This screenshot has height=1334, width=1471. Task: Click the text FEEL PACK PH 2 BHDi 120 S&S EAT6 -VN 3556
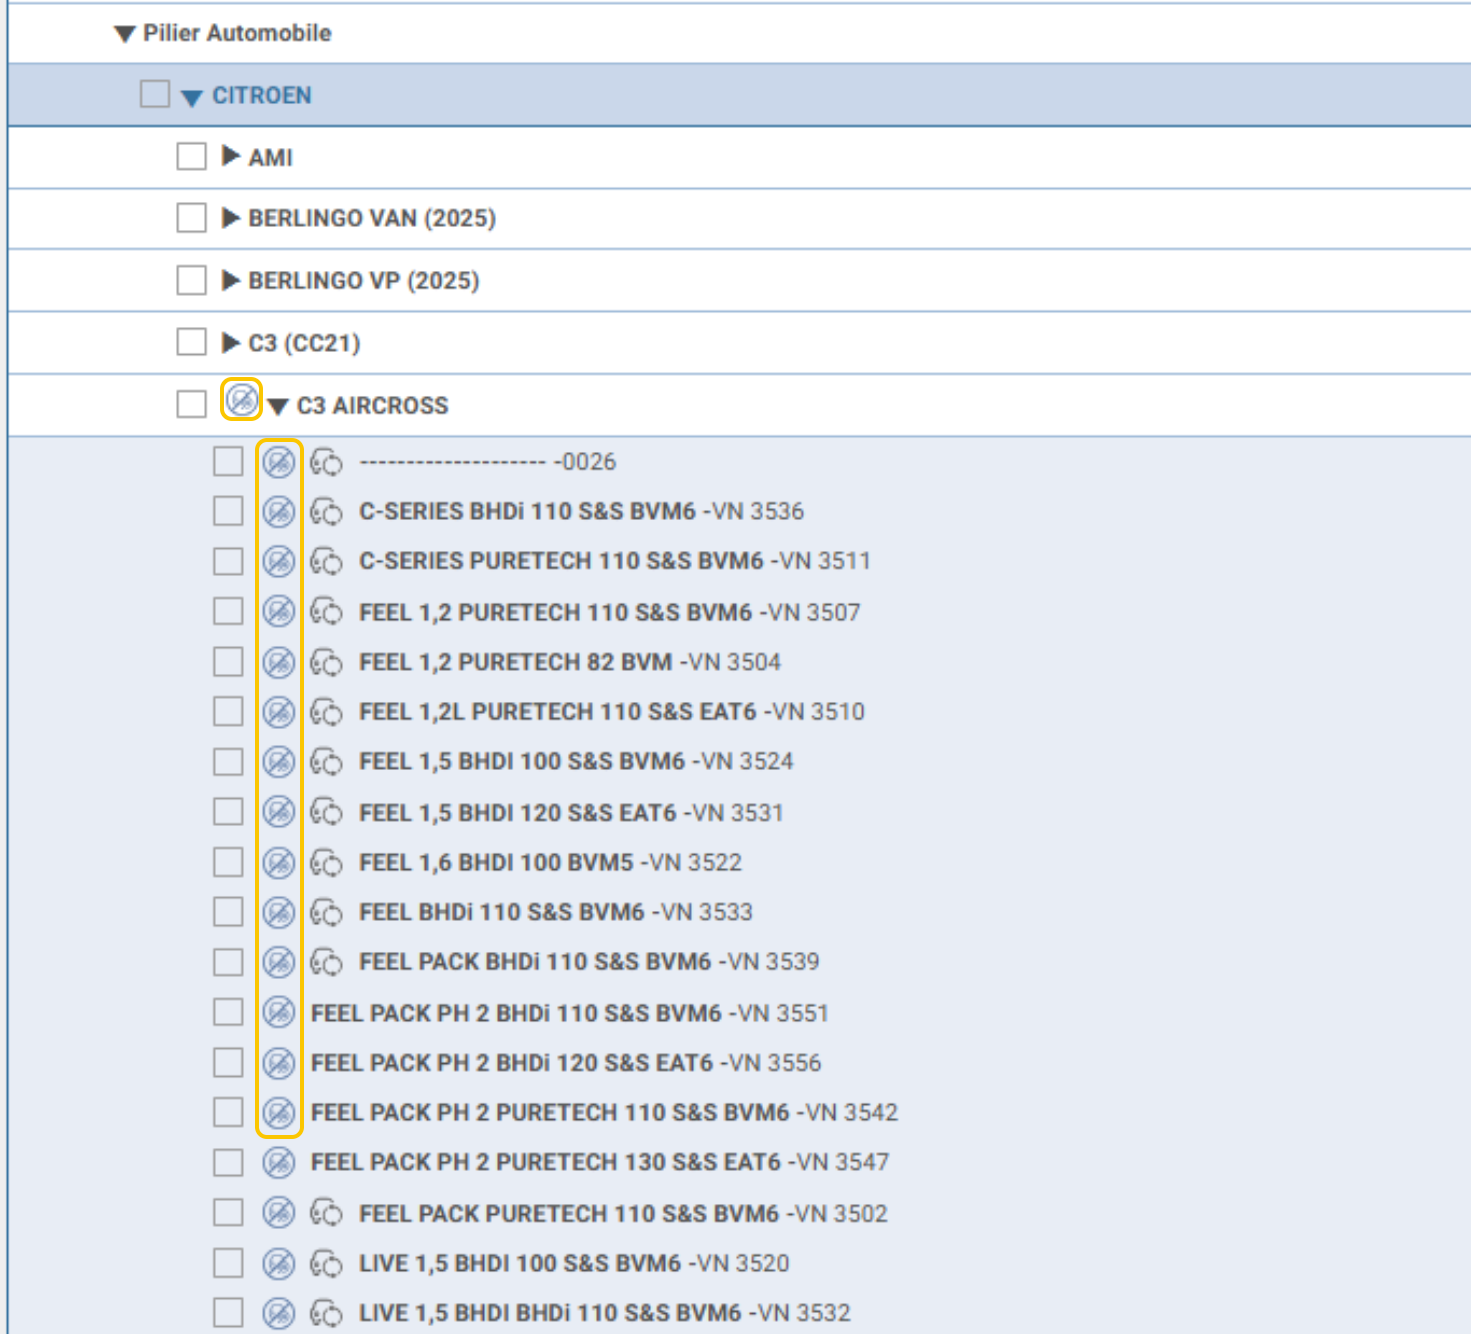point(566,1062)
